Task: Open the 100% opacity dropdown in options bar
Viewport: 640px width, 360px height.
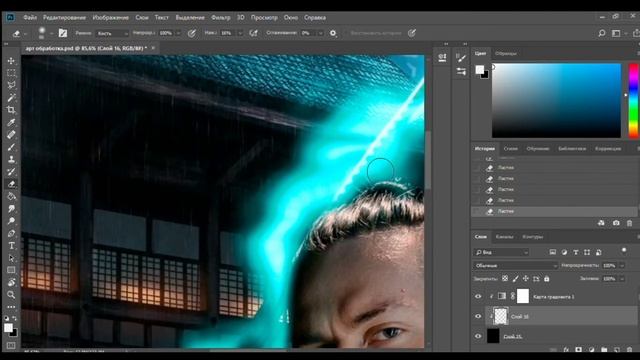Action: (178, 33)
